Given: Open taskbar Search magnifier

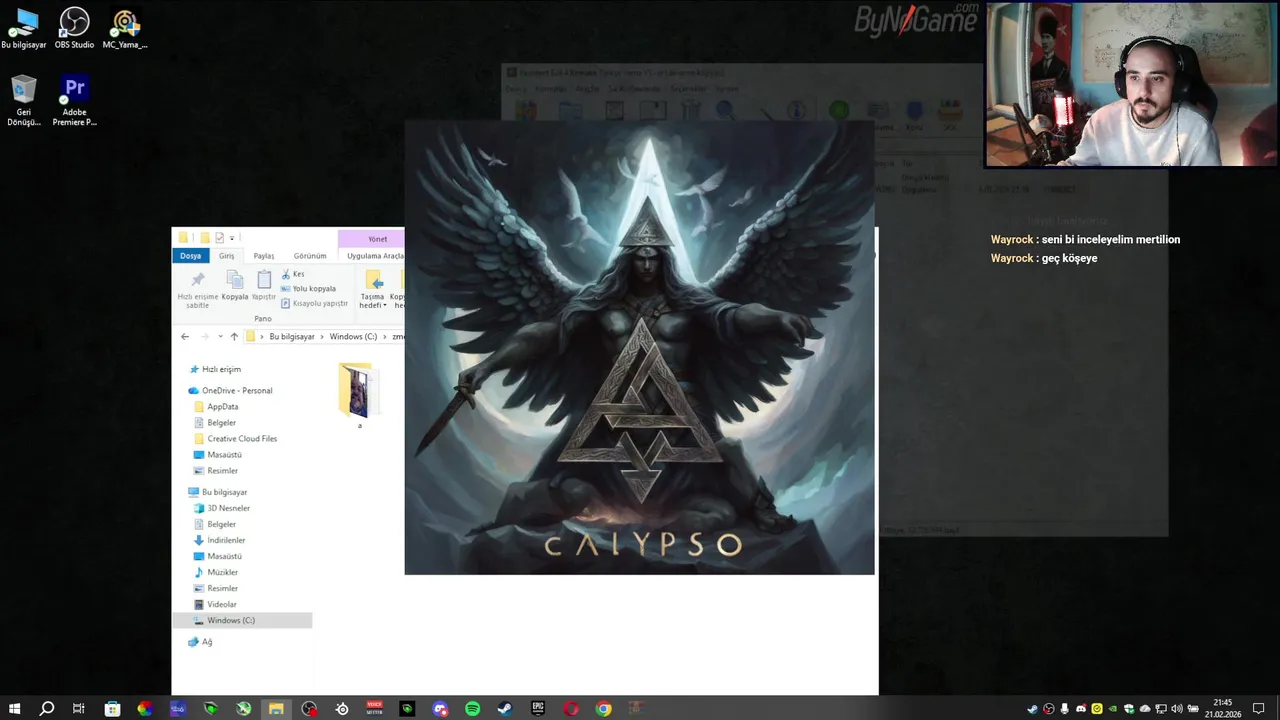Looking at the screenshot, I should (x=46, y=709).
